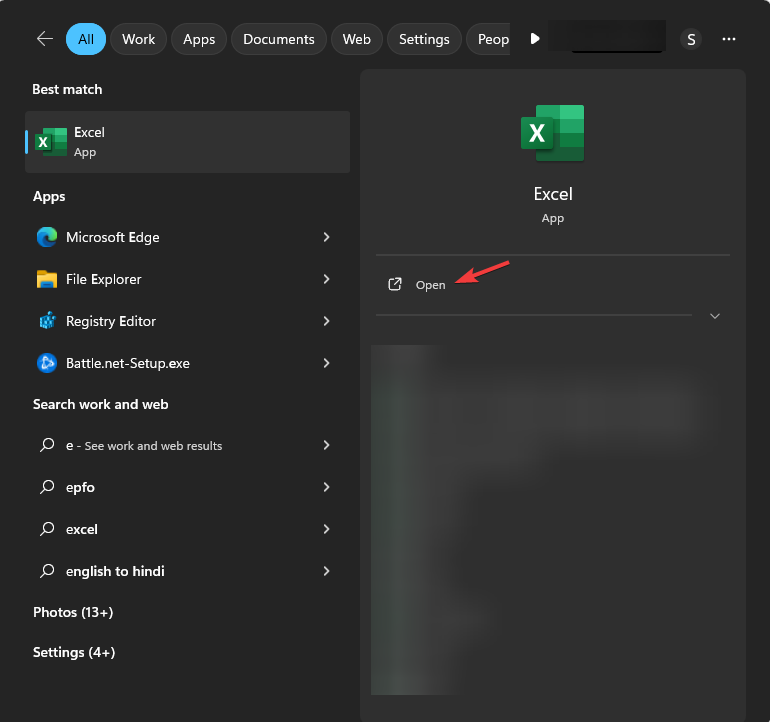Screen dimensions: 770x722
Task: Open the three-dot more options menu
Action: pos(729,39)
